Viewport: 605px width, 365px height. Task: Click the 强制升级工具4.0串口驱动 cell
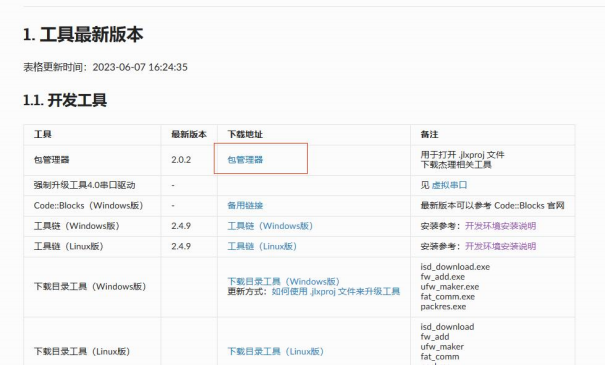click(x=84, y=185)
